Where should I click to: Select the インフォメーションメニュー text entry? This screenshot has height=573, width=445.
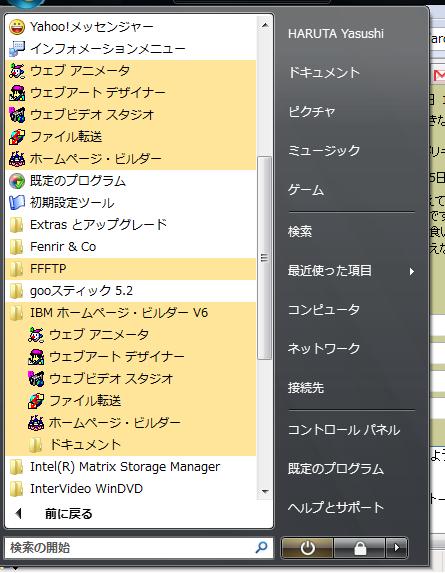(x=108, y=49)
